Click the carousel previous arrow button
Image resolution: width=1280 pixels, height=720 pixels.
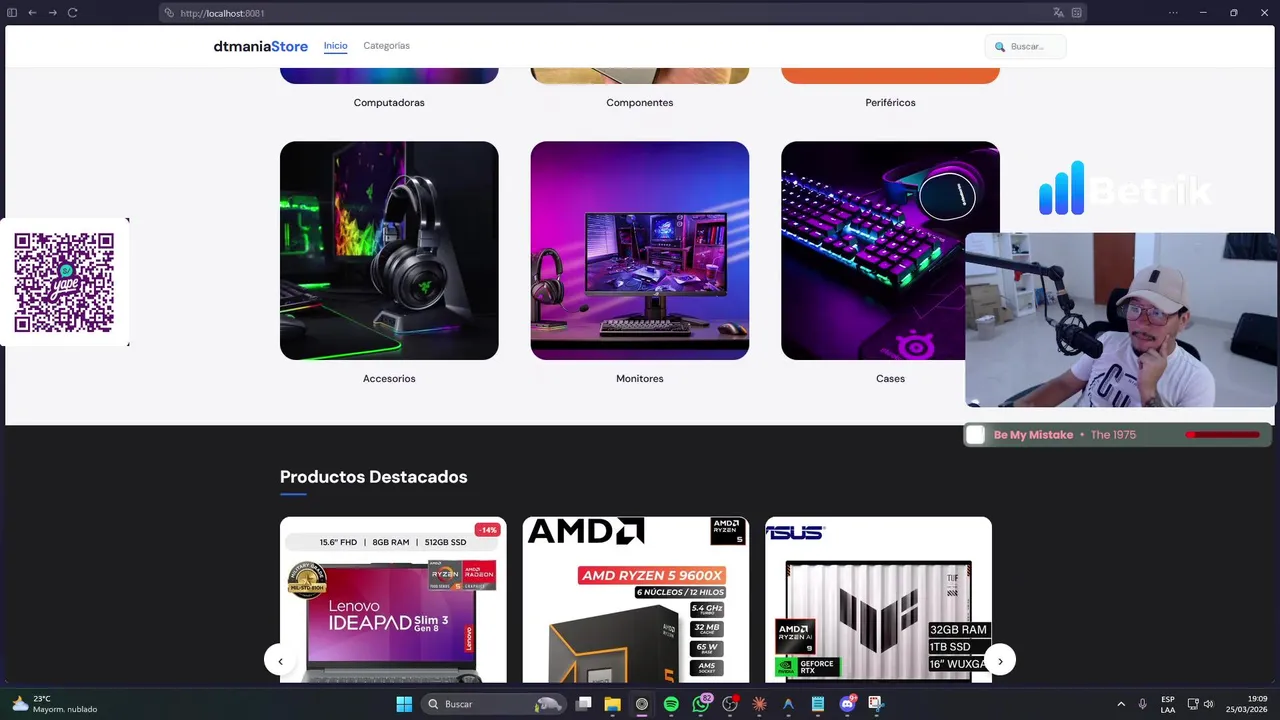[280, 660]
